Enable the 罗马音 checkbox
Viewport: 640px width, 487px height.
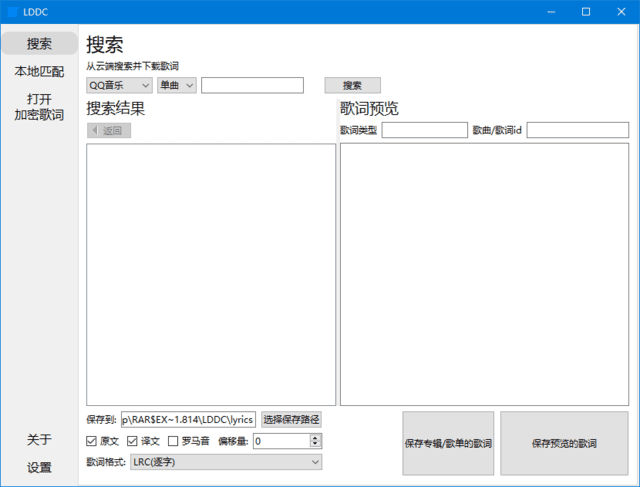(173, 441)
